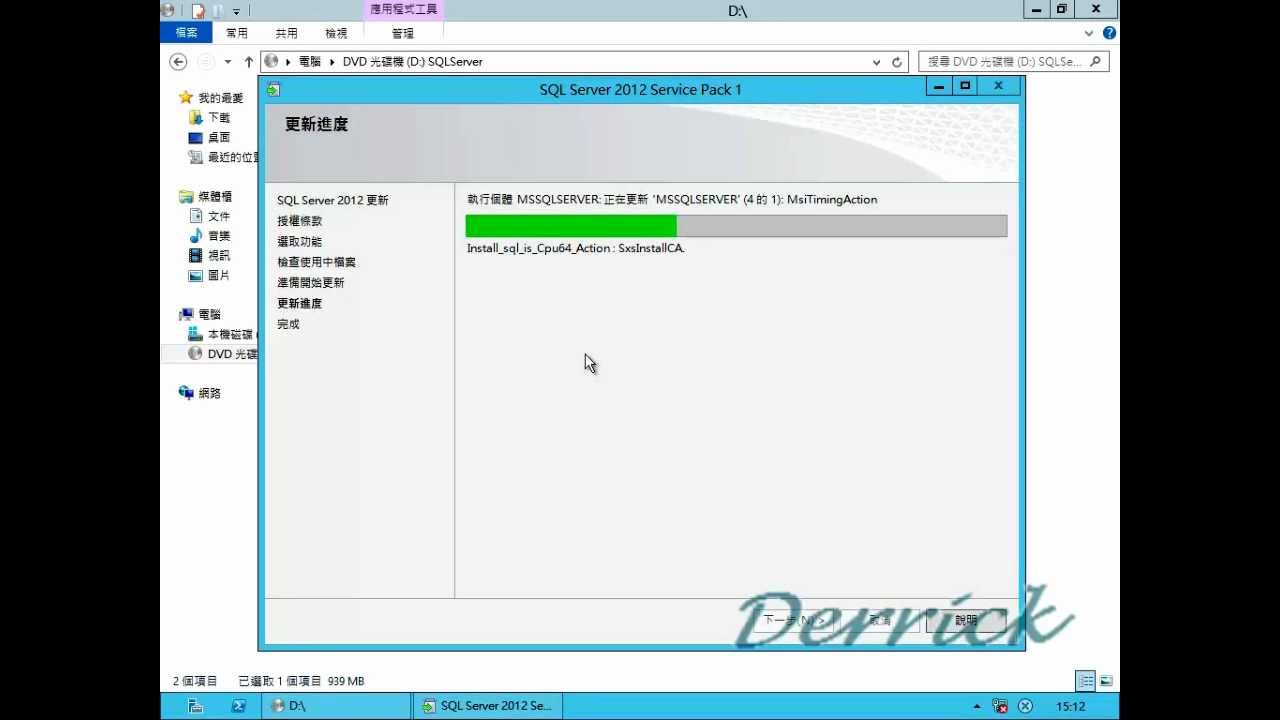Open the 文件 library
This screenshot has height=720, width=1280.
click(x=209, y=216)
